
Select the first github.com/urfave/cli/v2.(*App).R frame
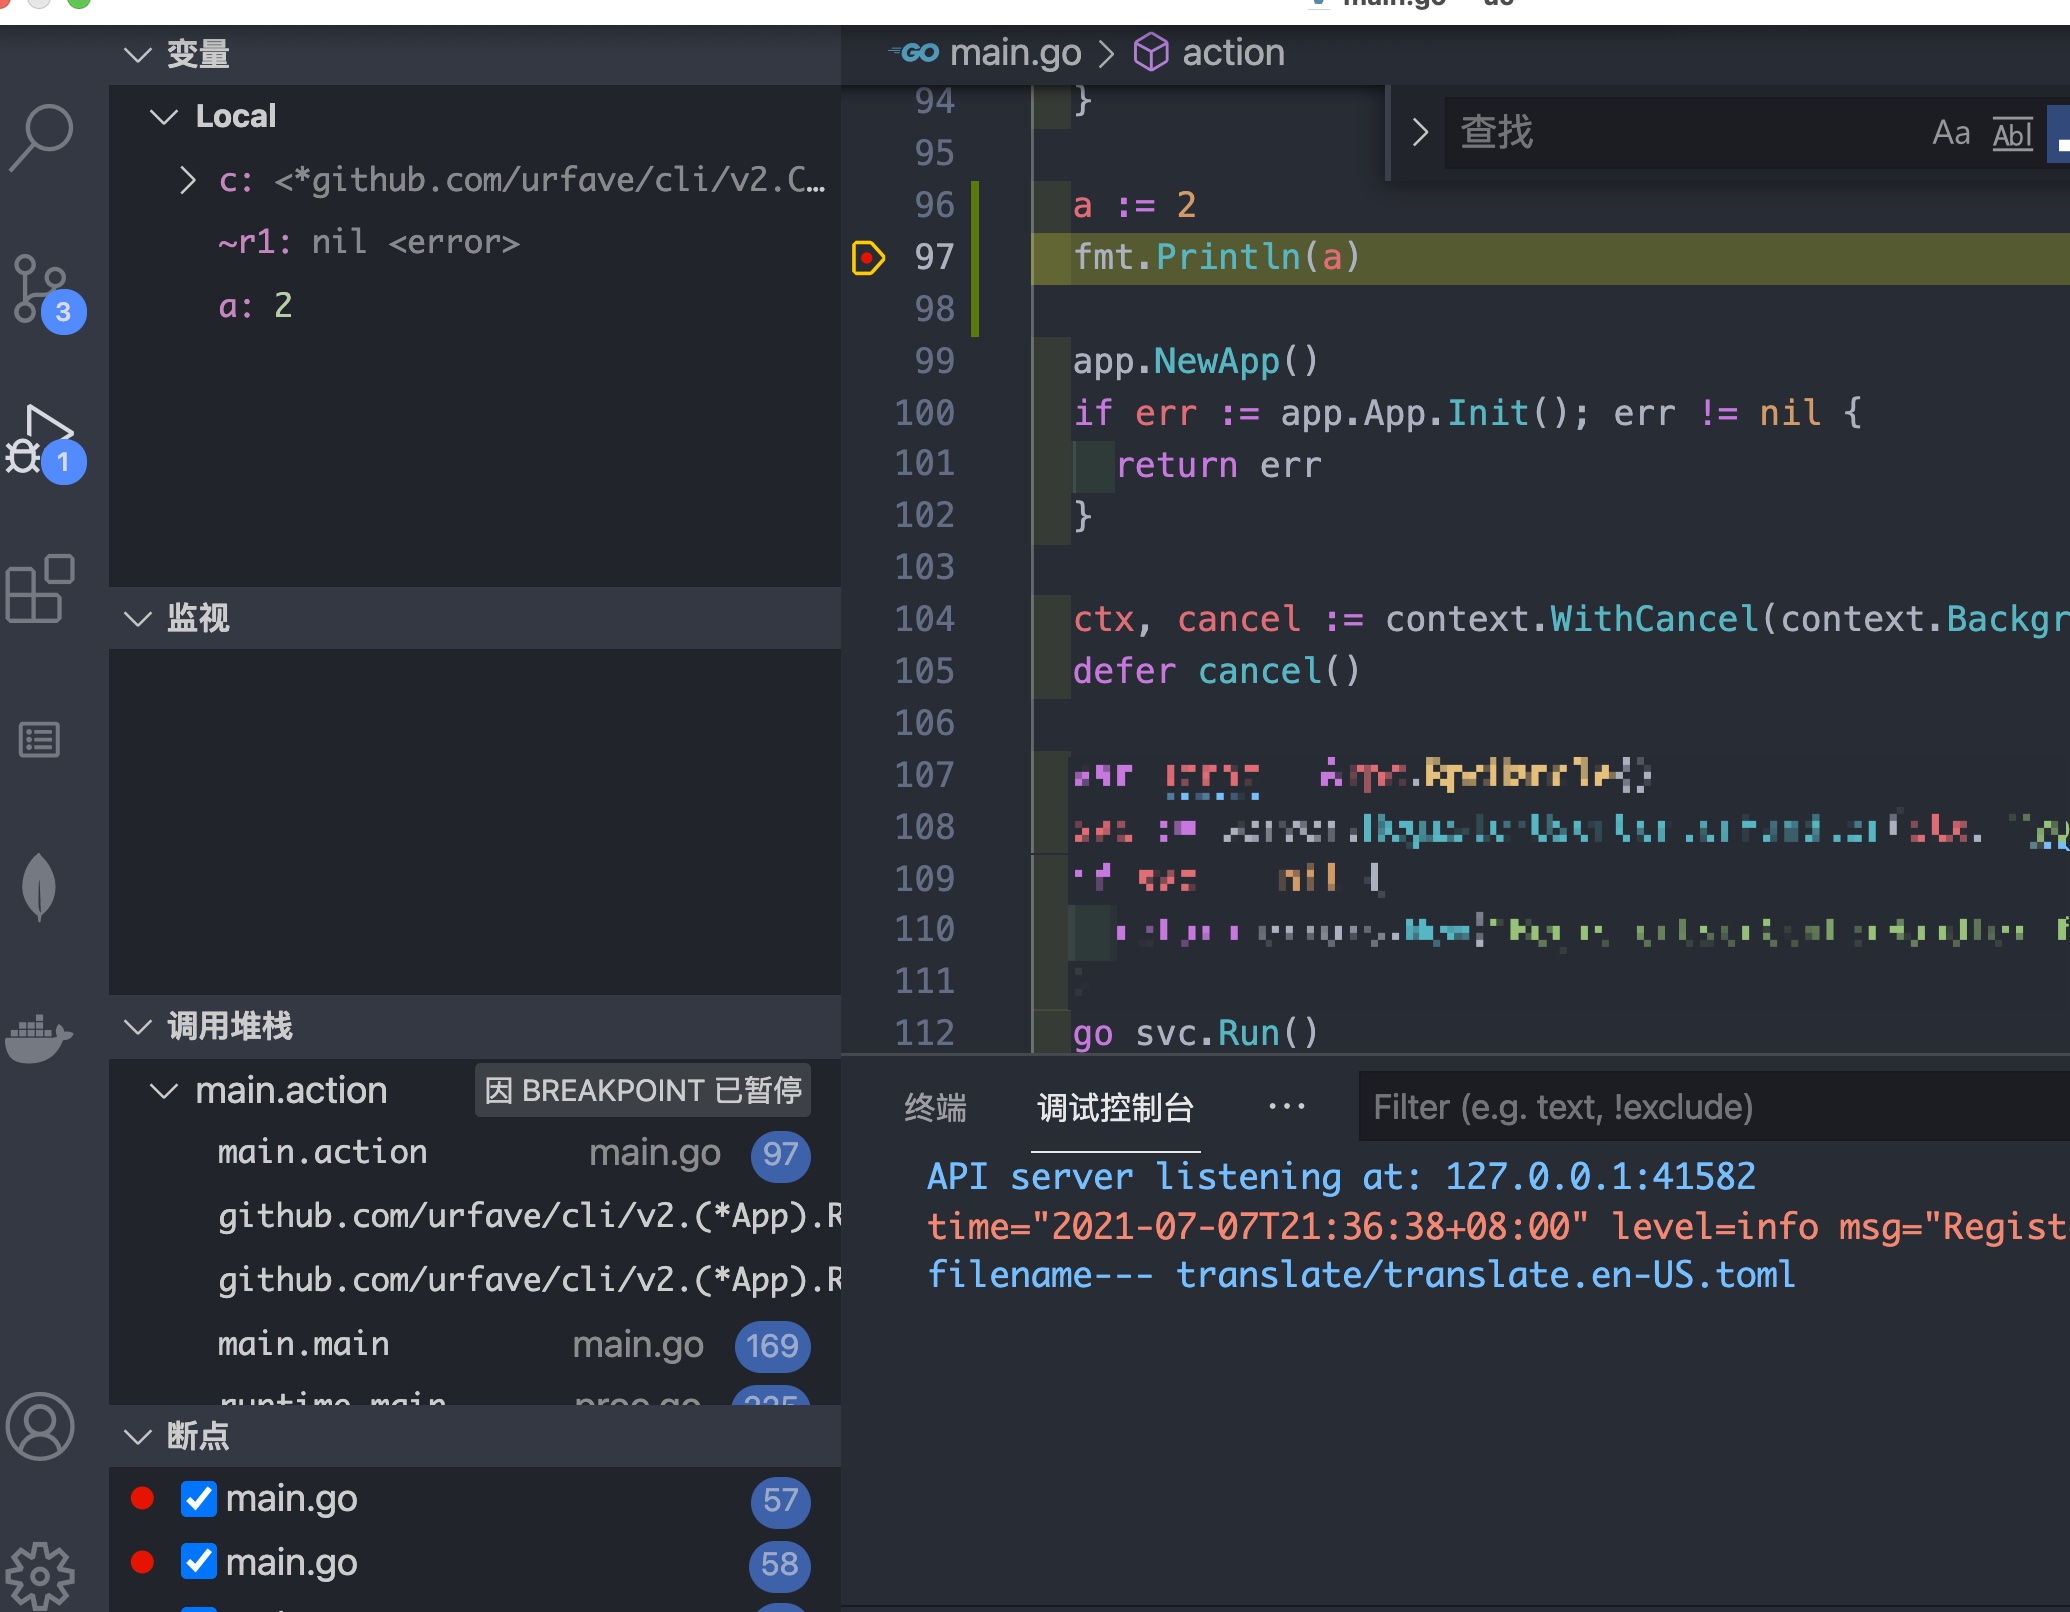475,1217
